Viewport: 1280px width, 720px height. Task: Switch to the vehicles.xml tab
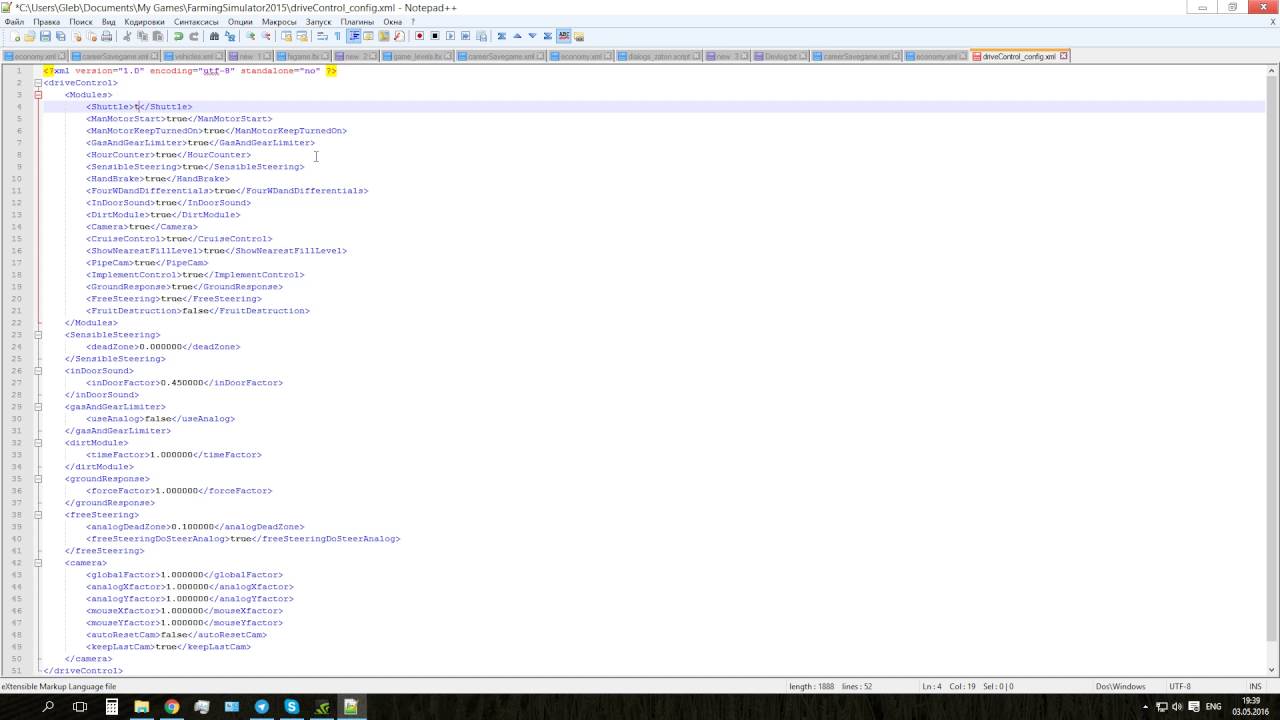192,56
